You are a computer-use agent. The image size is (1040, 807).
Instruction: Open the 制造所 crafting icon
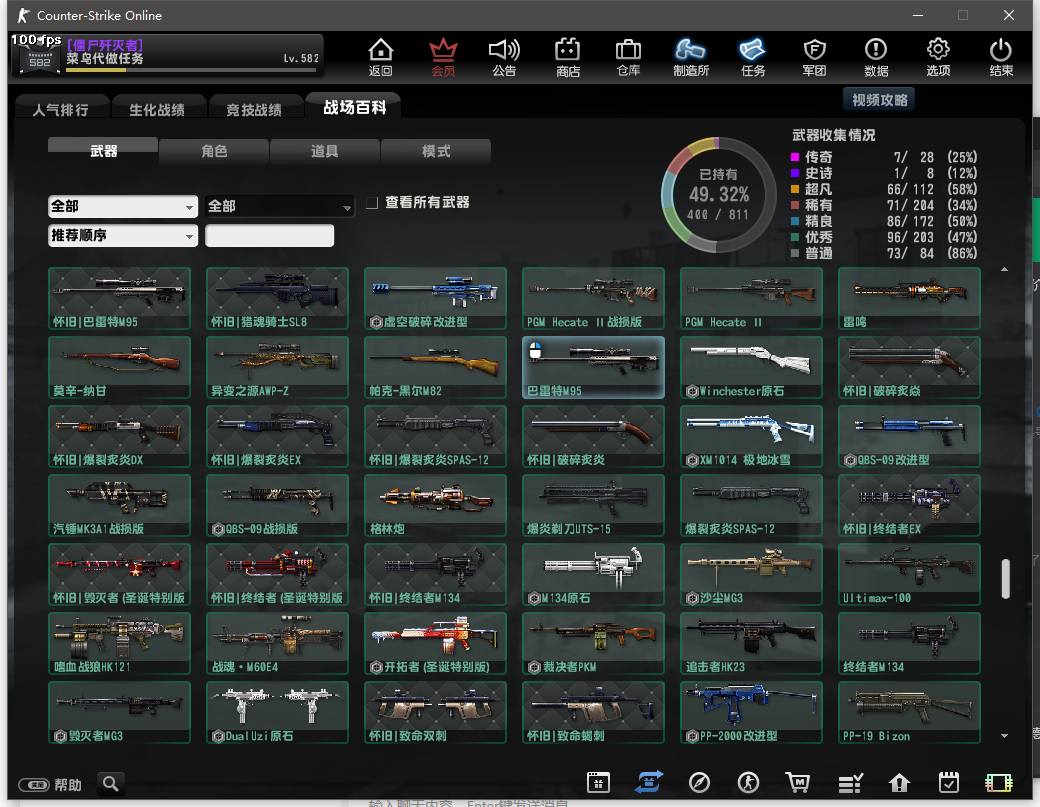coord(690,57)
